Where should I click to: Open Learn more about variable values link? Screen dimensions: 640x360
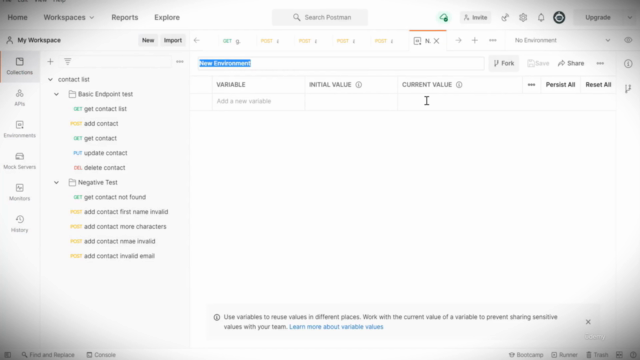click(x=336, y=327)
